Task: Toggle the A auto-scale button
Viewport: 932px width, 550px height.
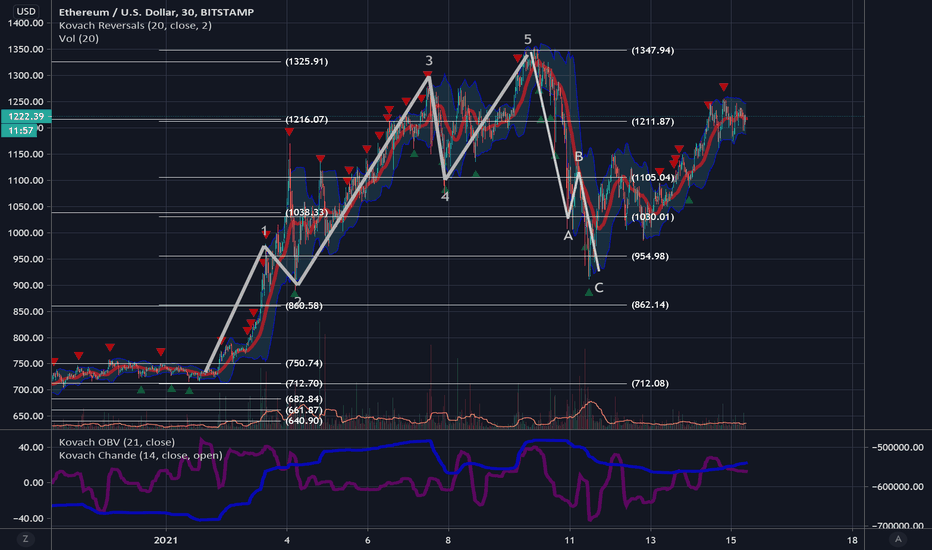Action: click(x=898, y=539)
